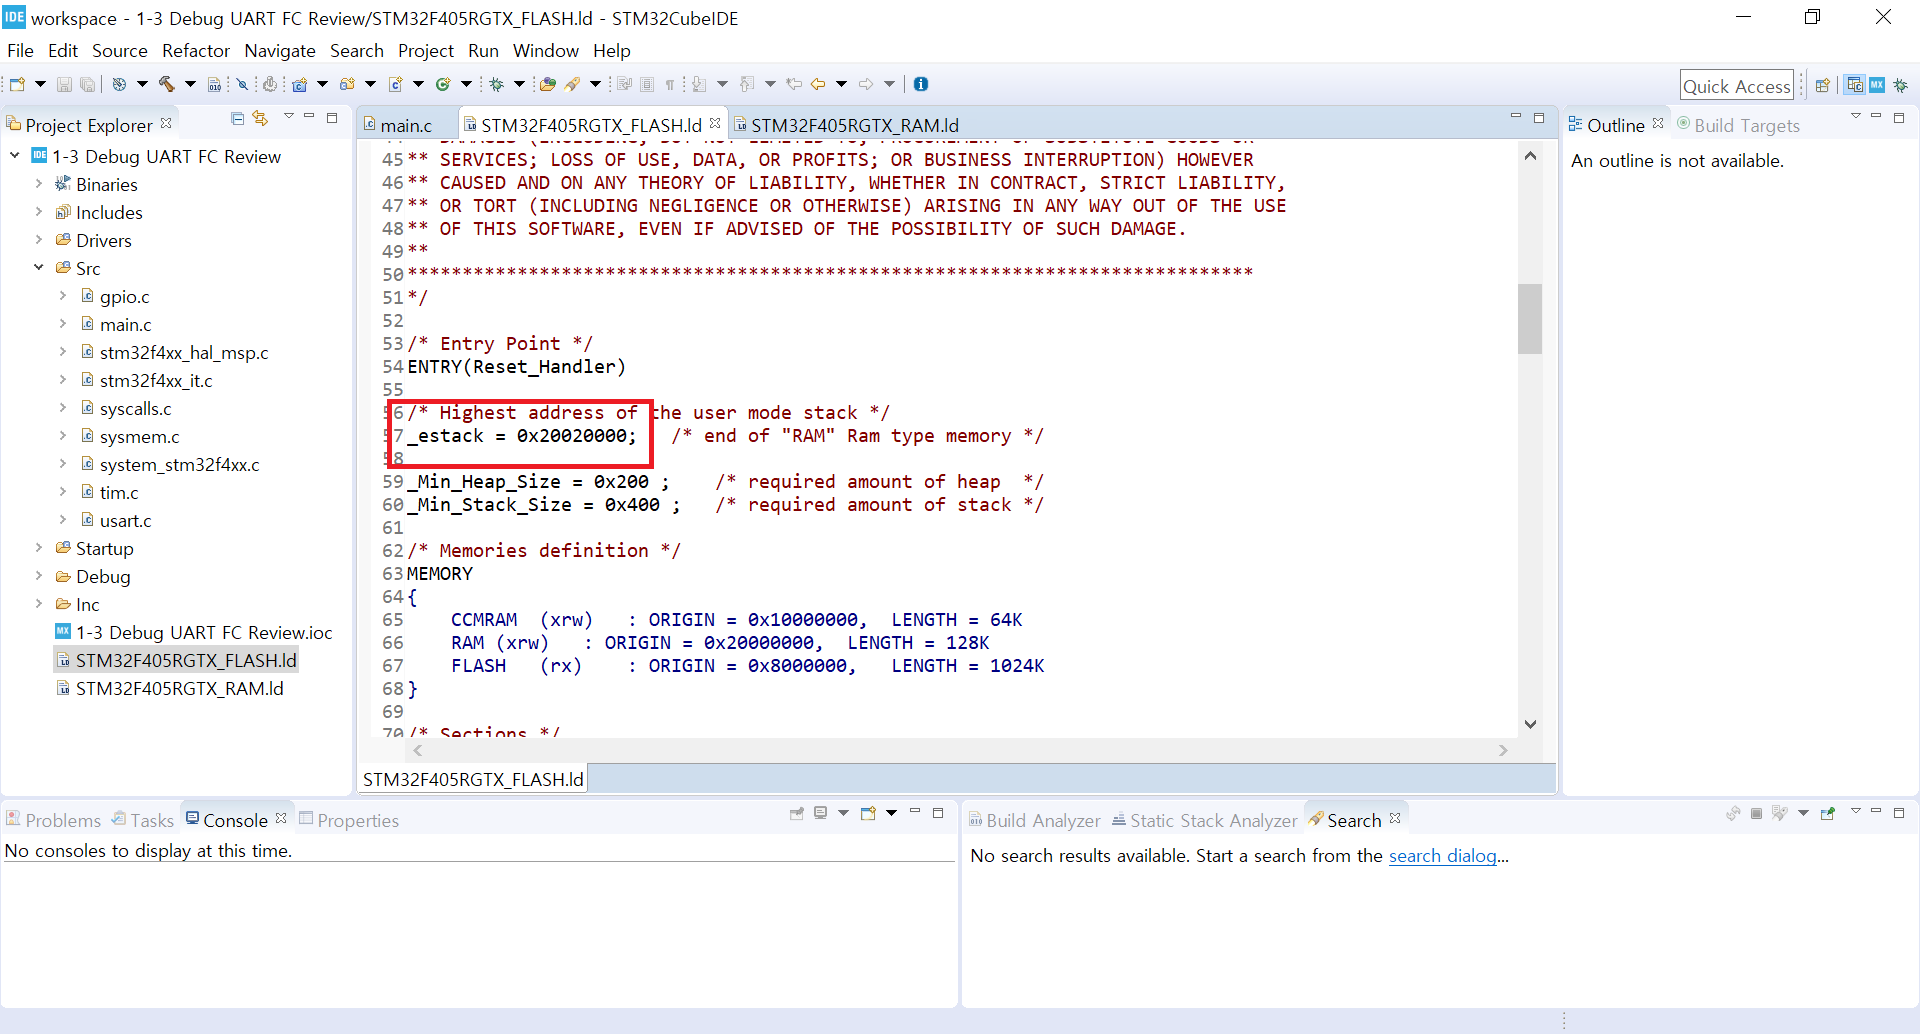1920x1034 pixels.
Task: Switch to C/C++ perspective icon
Action: (1855, 85)
